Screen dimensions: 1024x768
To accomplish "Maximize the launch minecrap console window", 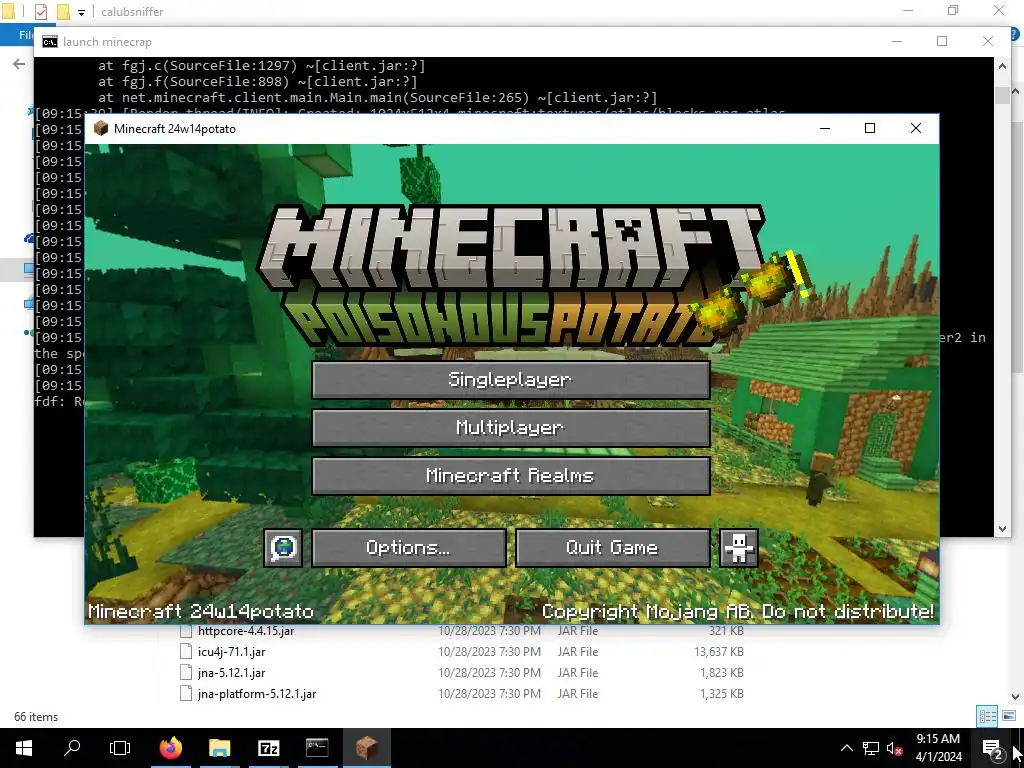I will (942, 41).
